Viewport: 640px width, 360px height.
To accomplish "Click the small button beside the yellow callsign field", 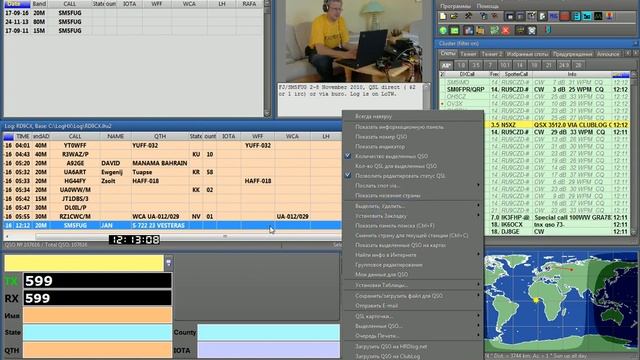I will [x=168, y=263].
